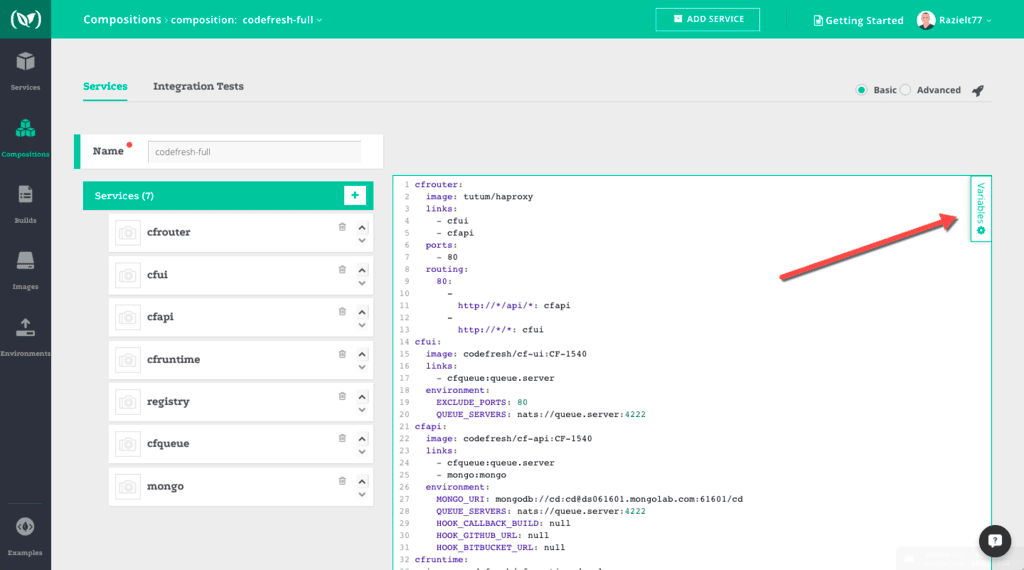1024x570 pixels.
Task: Click the ADD SERVICE button
Action: click(x=707, y=19)
